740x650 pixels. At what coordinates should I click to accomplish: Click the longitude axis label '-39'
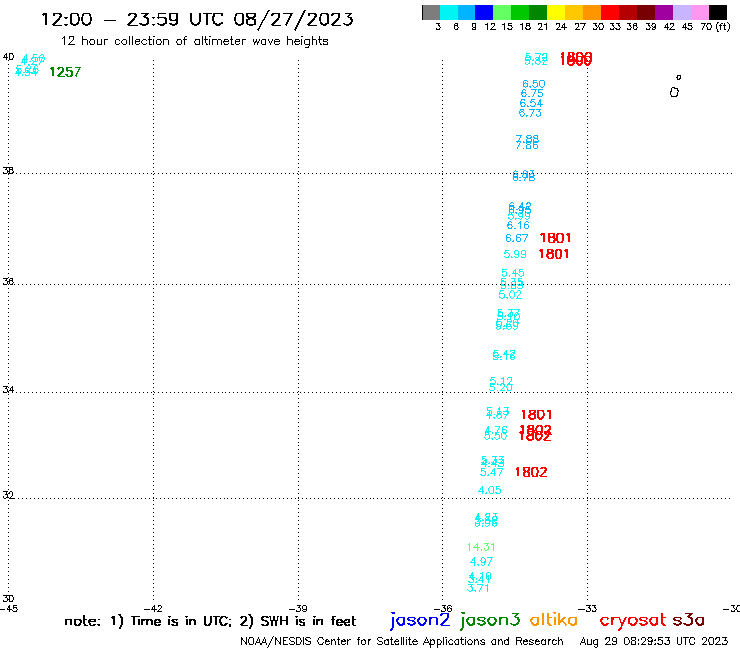[298, 609]
